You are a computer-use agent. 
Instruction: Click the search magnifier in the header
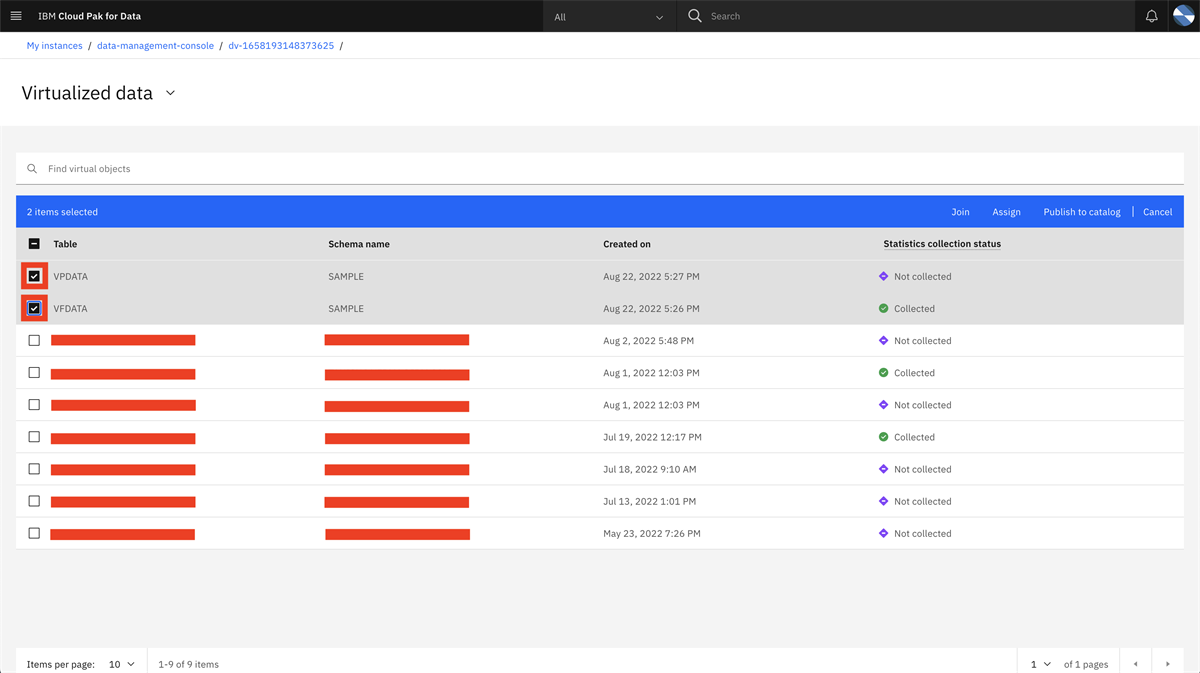694,15
